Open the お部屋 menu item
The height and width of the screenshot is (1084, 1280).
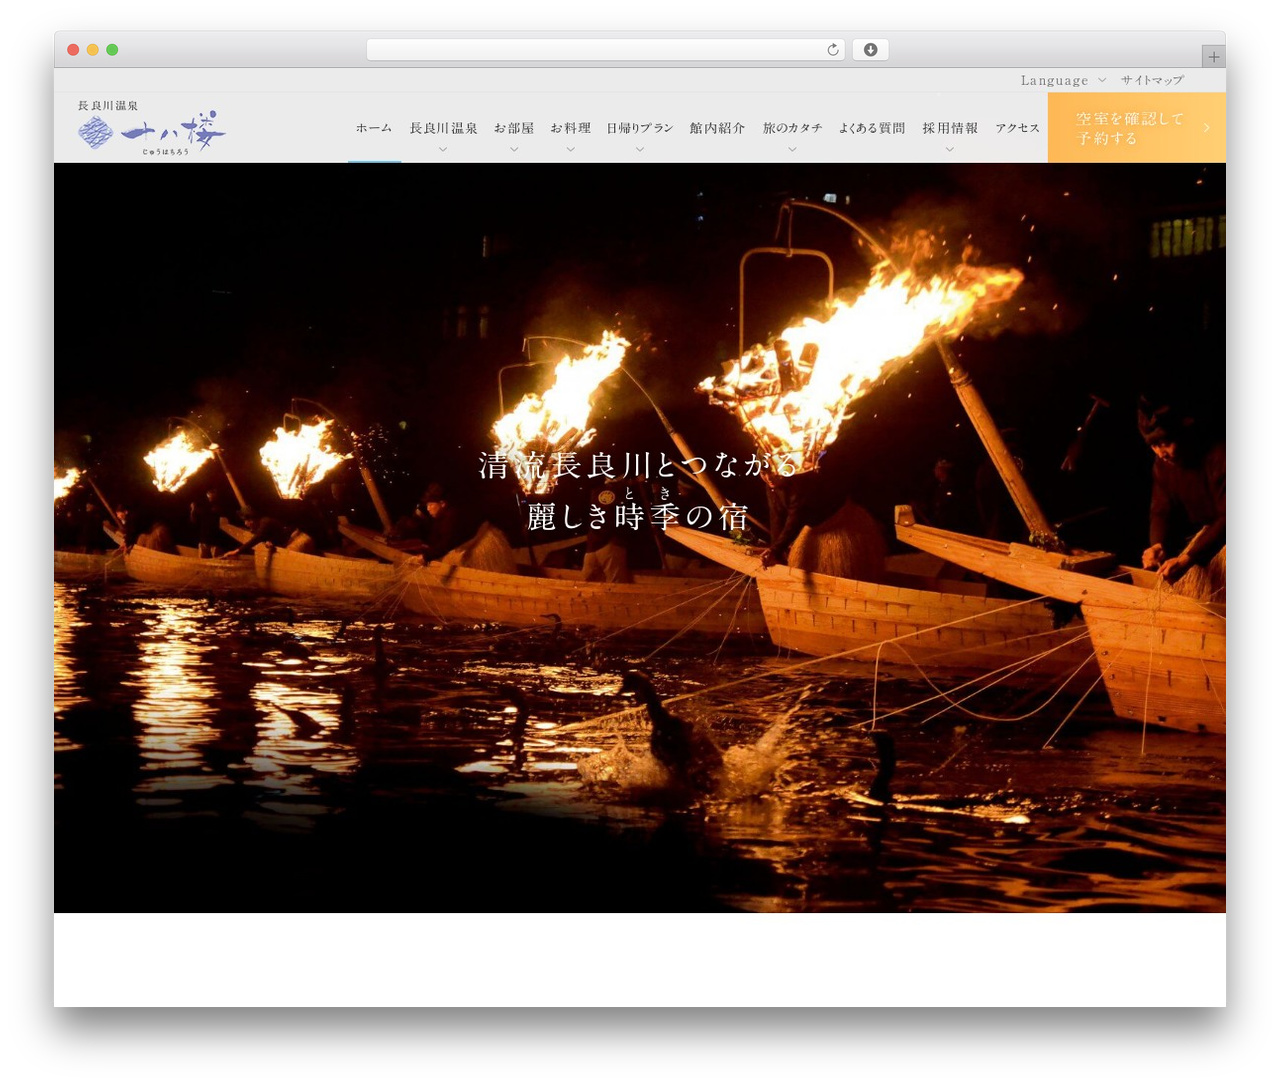[514, 128]
